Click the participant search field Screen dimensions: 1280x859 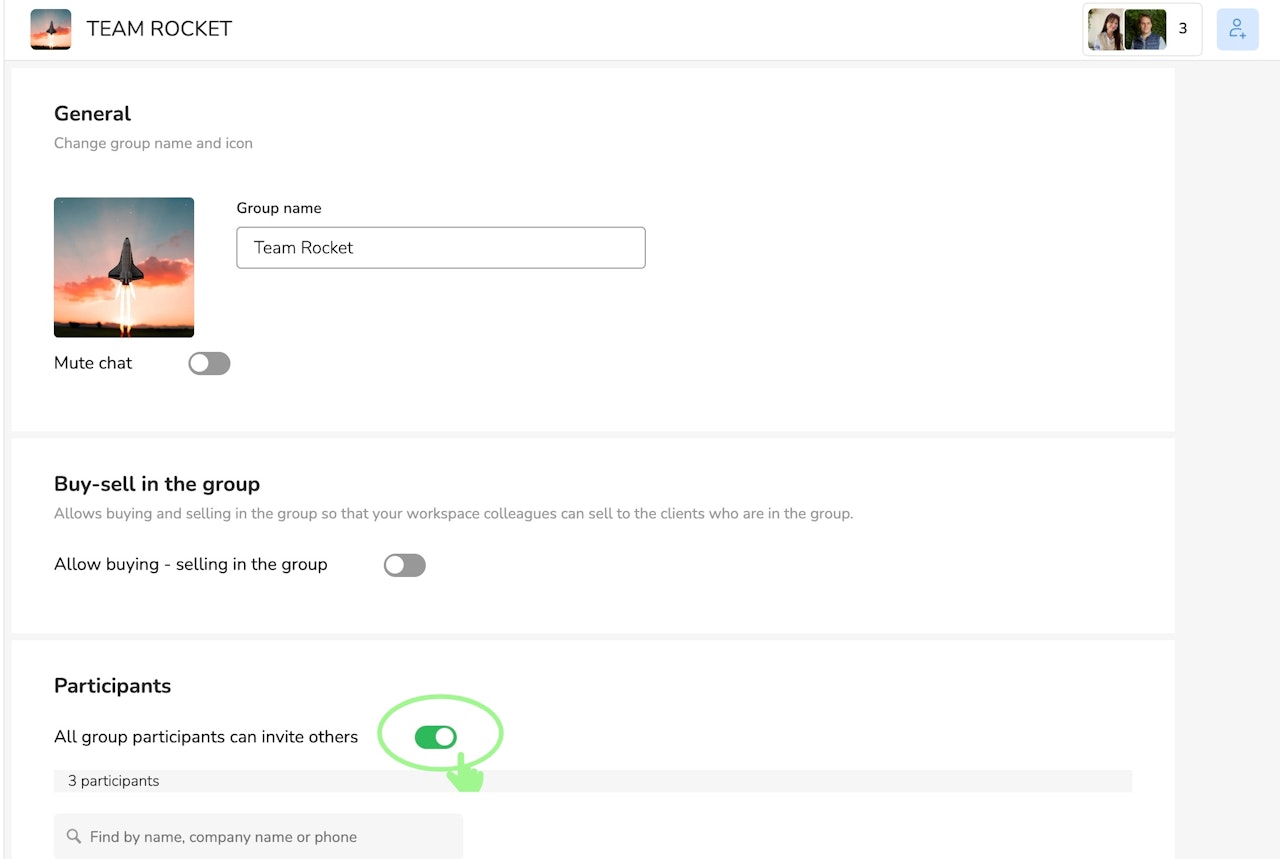point(270,837)
